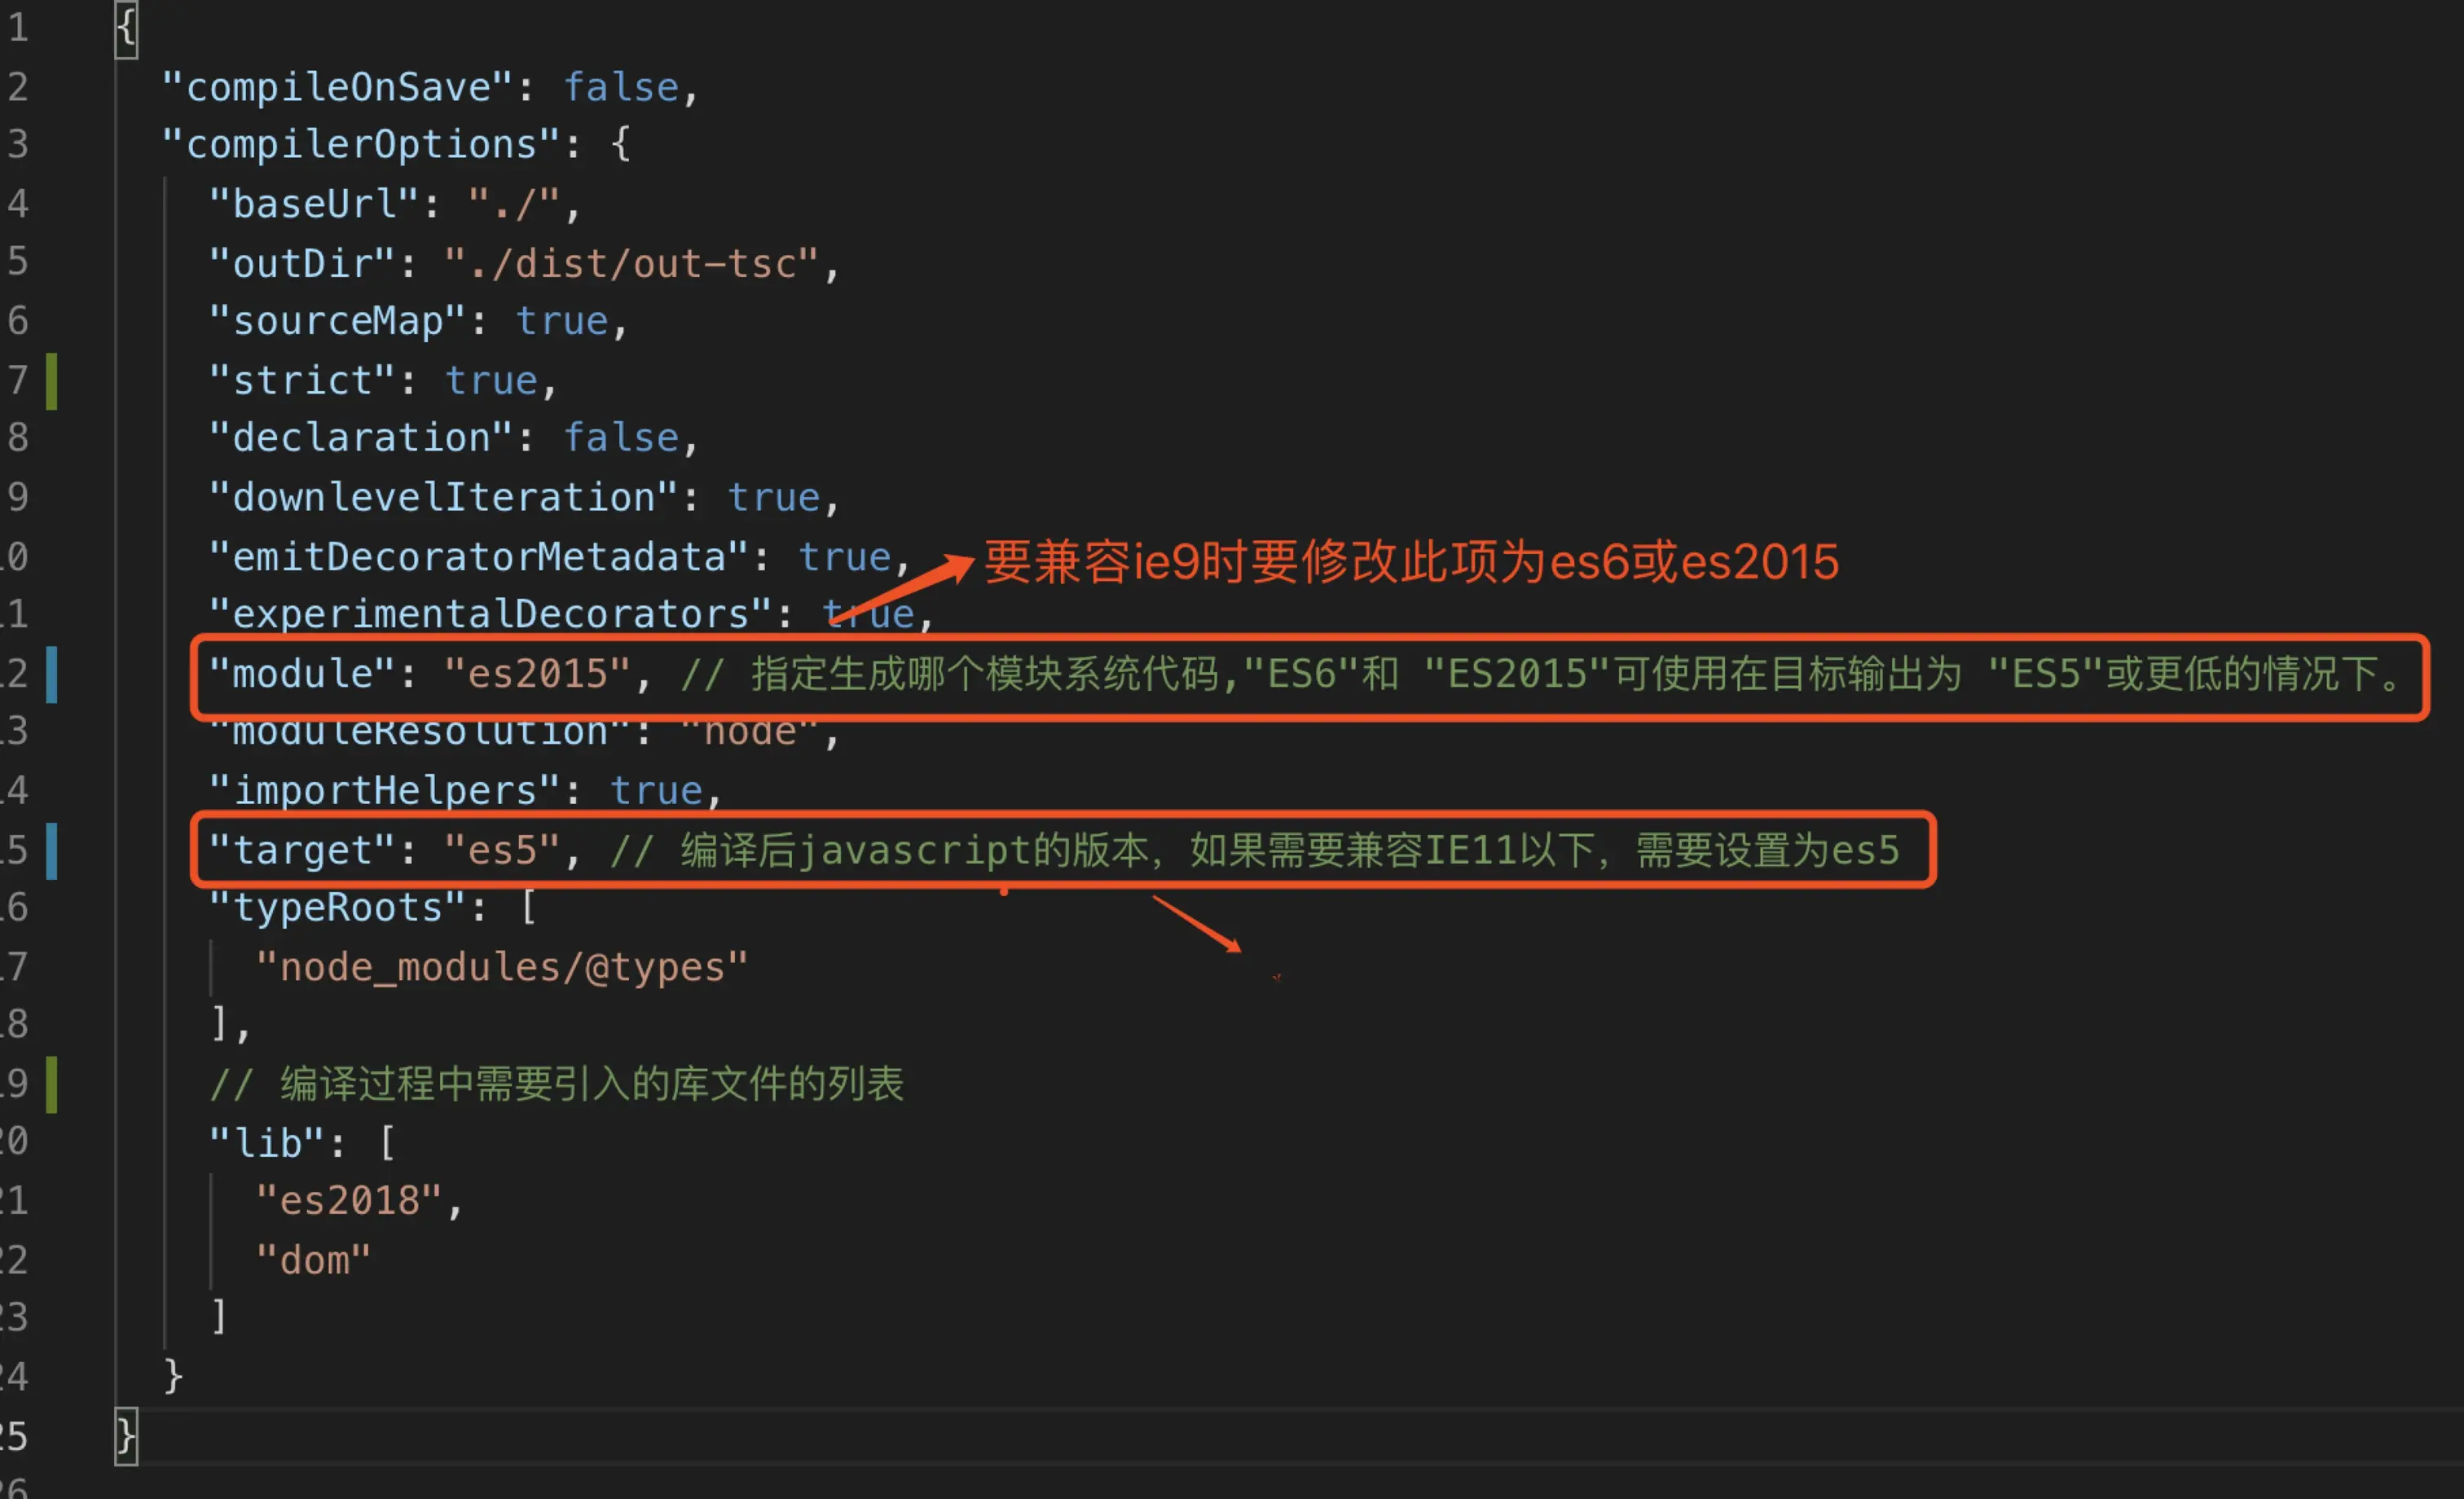Viewport: 2464px width, 1499px height.
Task: Click the "./dist/out-tsc" outDir value
Action: 631,264
